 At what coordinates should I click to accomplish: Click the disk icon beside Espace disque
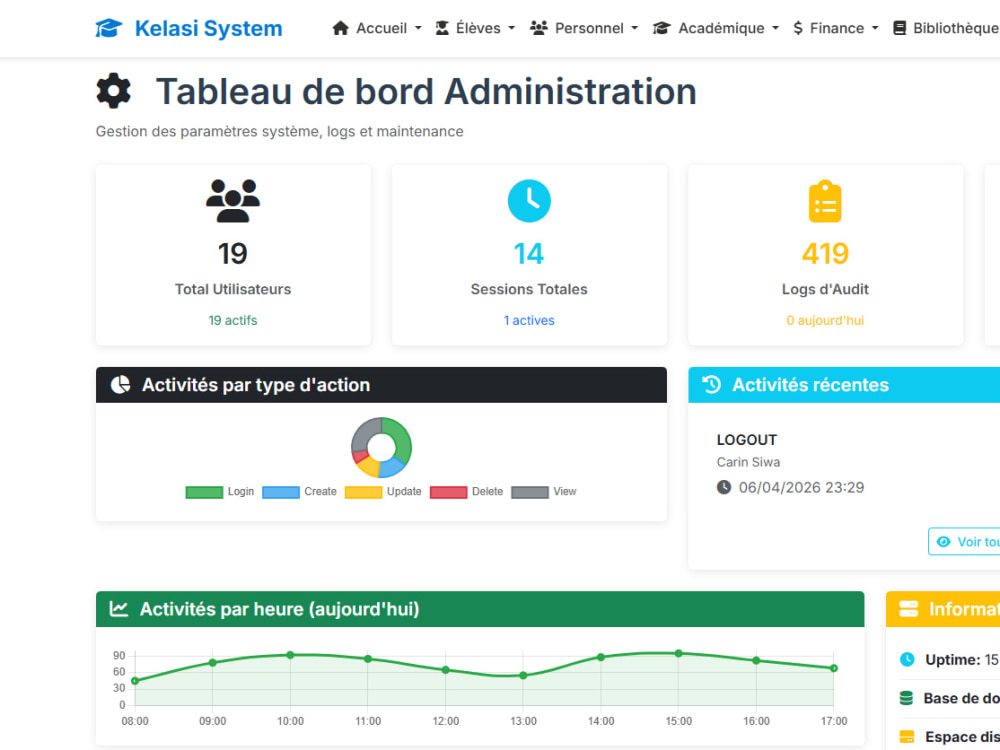coord(907,737)
